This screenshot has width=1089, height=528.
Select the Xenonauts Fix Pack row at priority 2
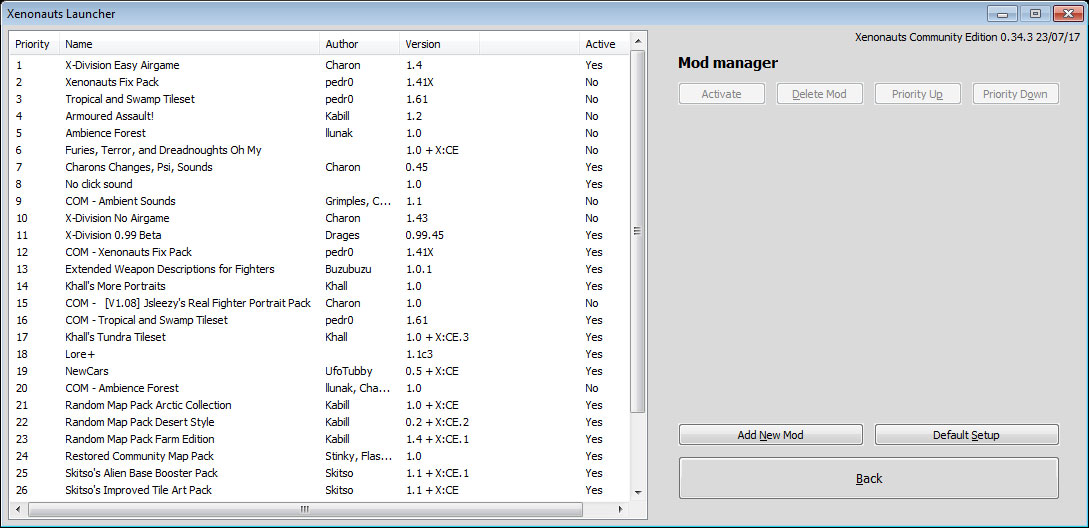(x=319, y=82)
